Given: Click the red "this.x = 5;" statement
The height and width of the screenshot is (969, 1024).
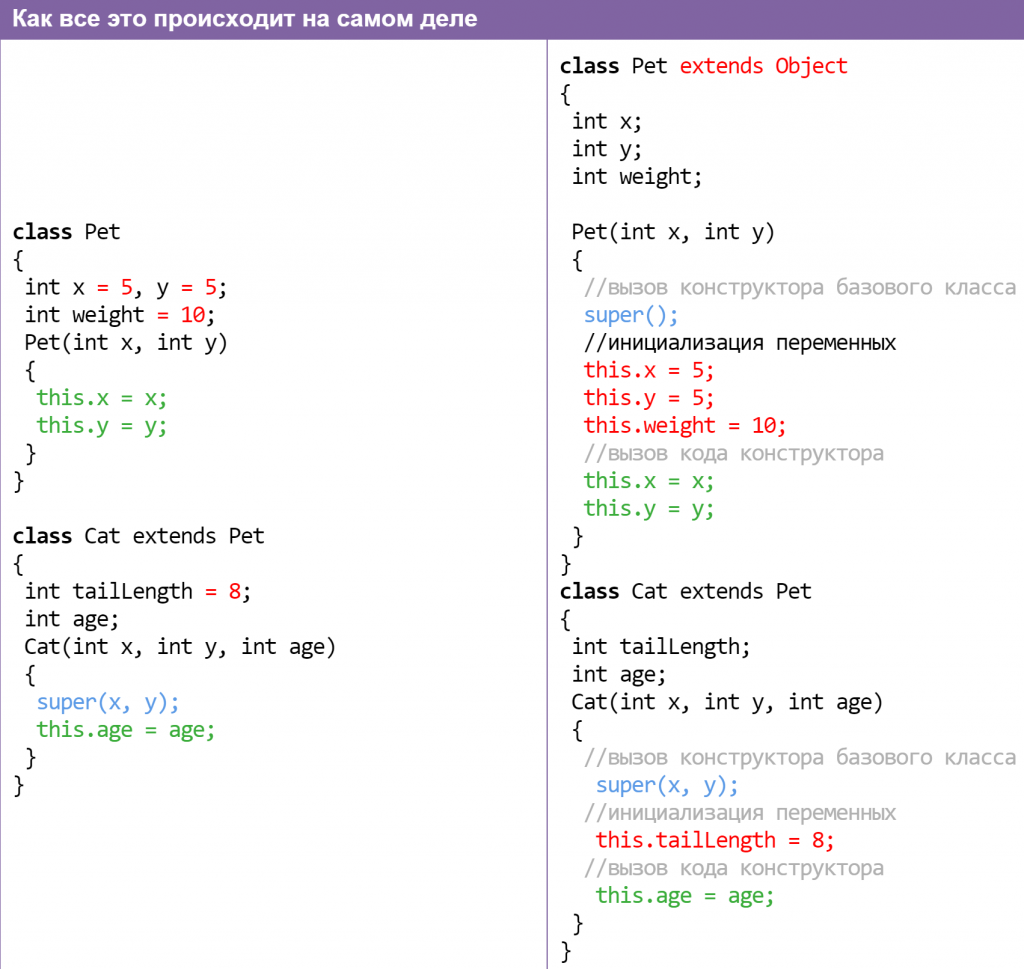Looking at the screenshot, I should (649, 370).
